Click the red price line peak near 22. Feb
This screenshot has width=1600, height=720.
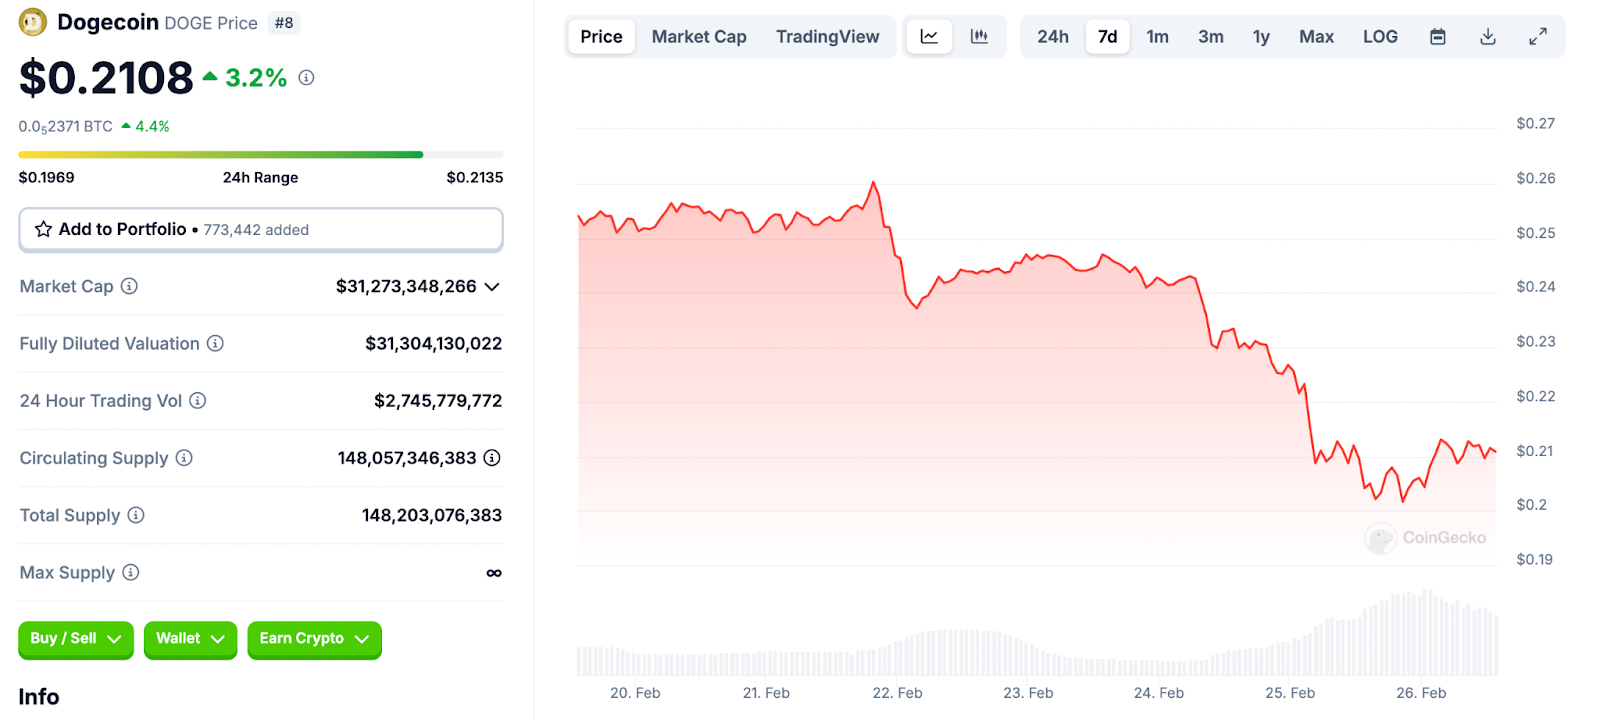pos(873,184)
